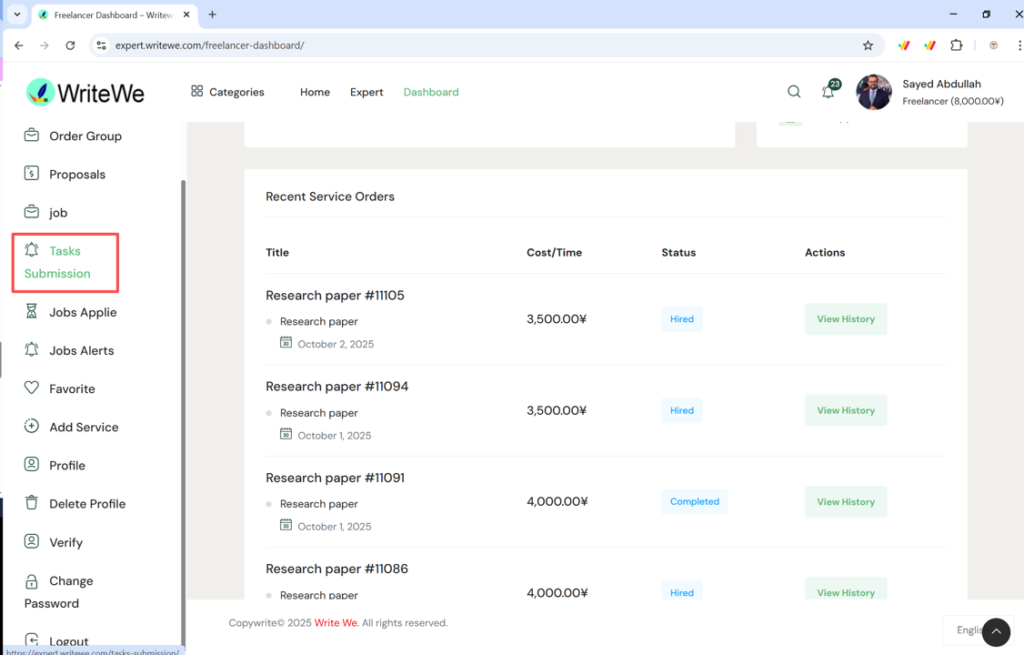Click the Jobs Alerts bell icon

tap(32, 350)
